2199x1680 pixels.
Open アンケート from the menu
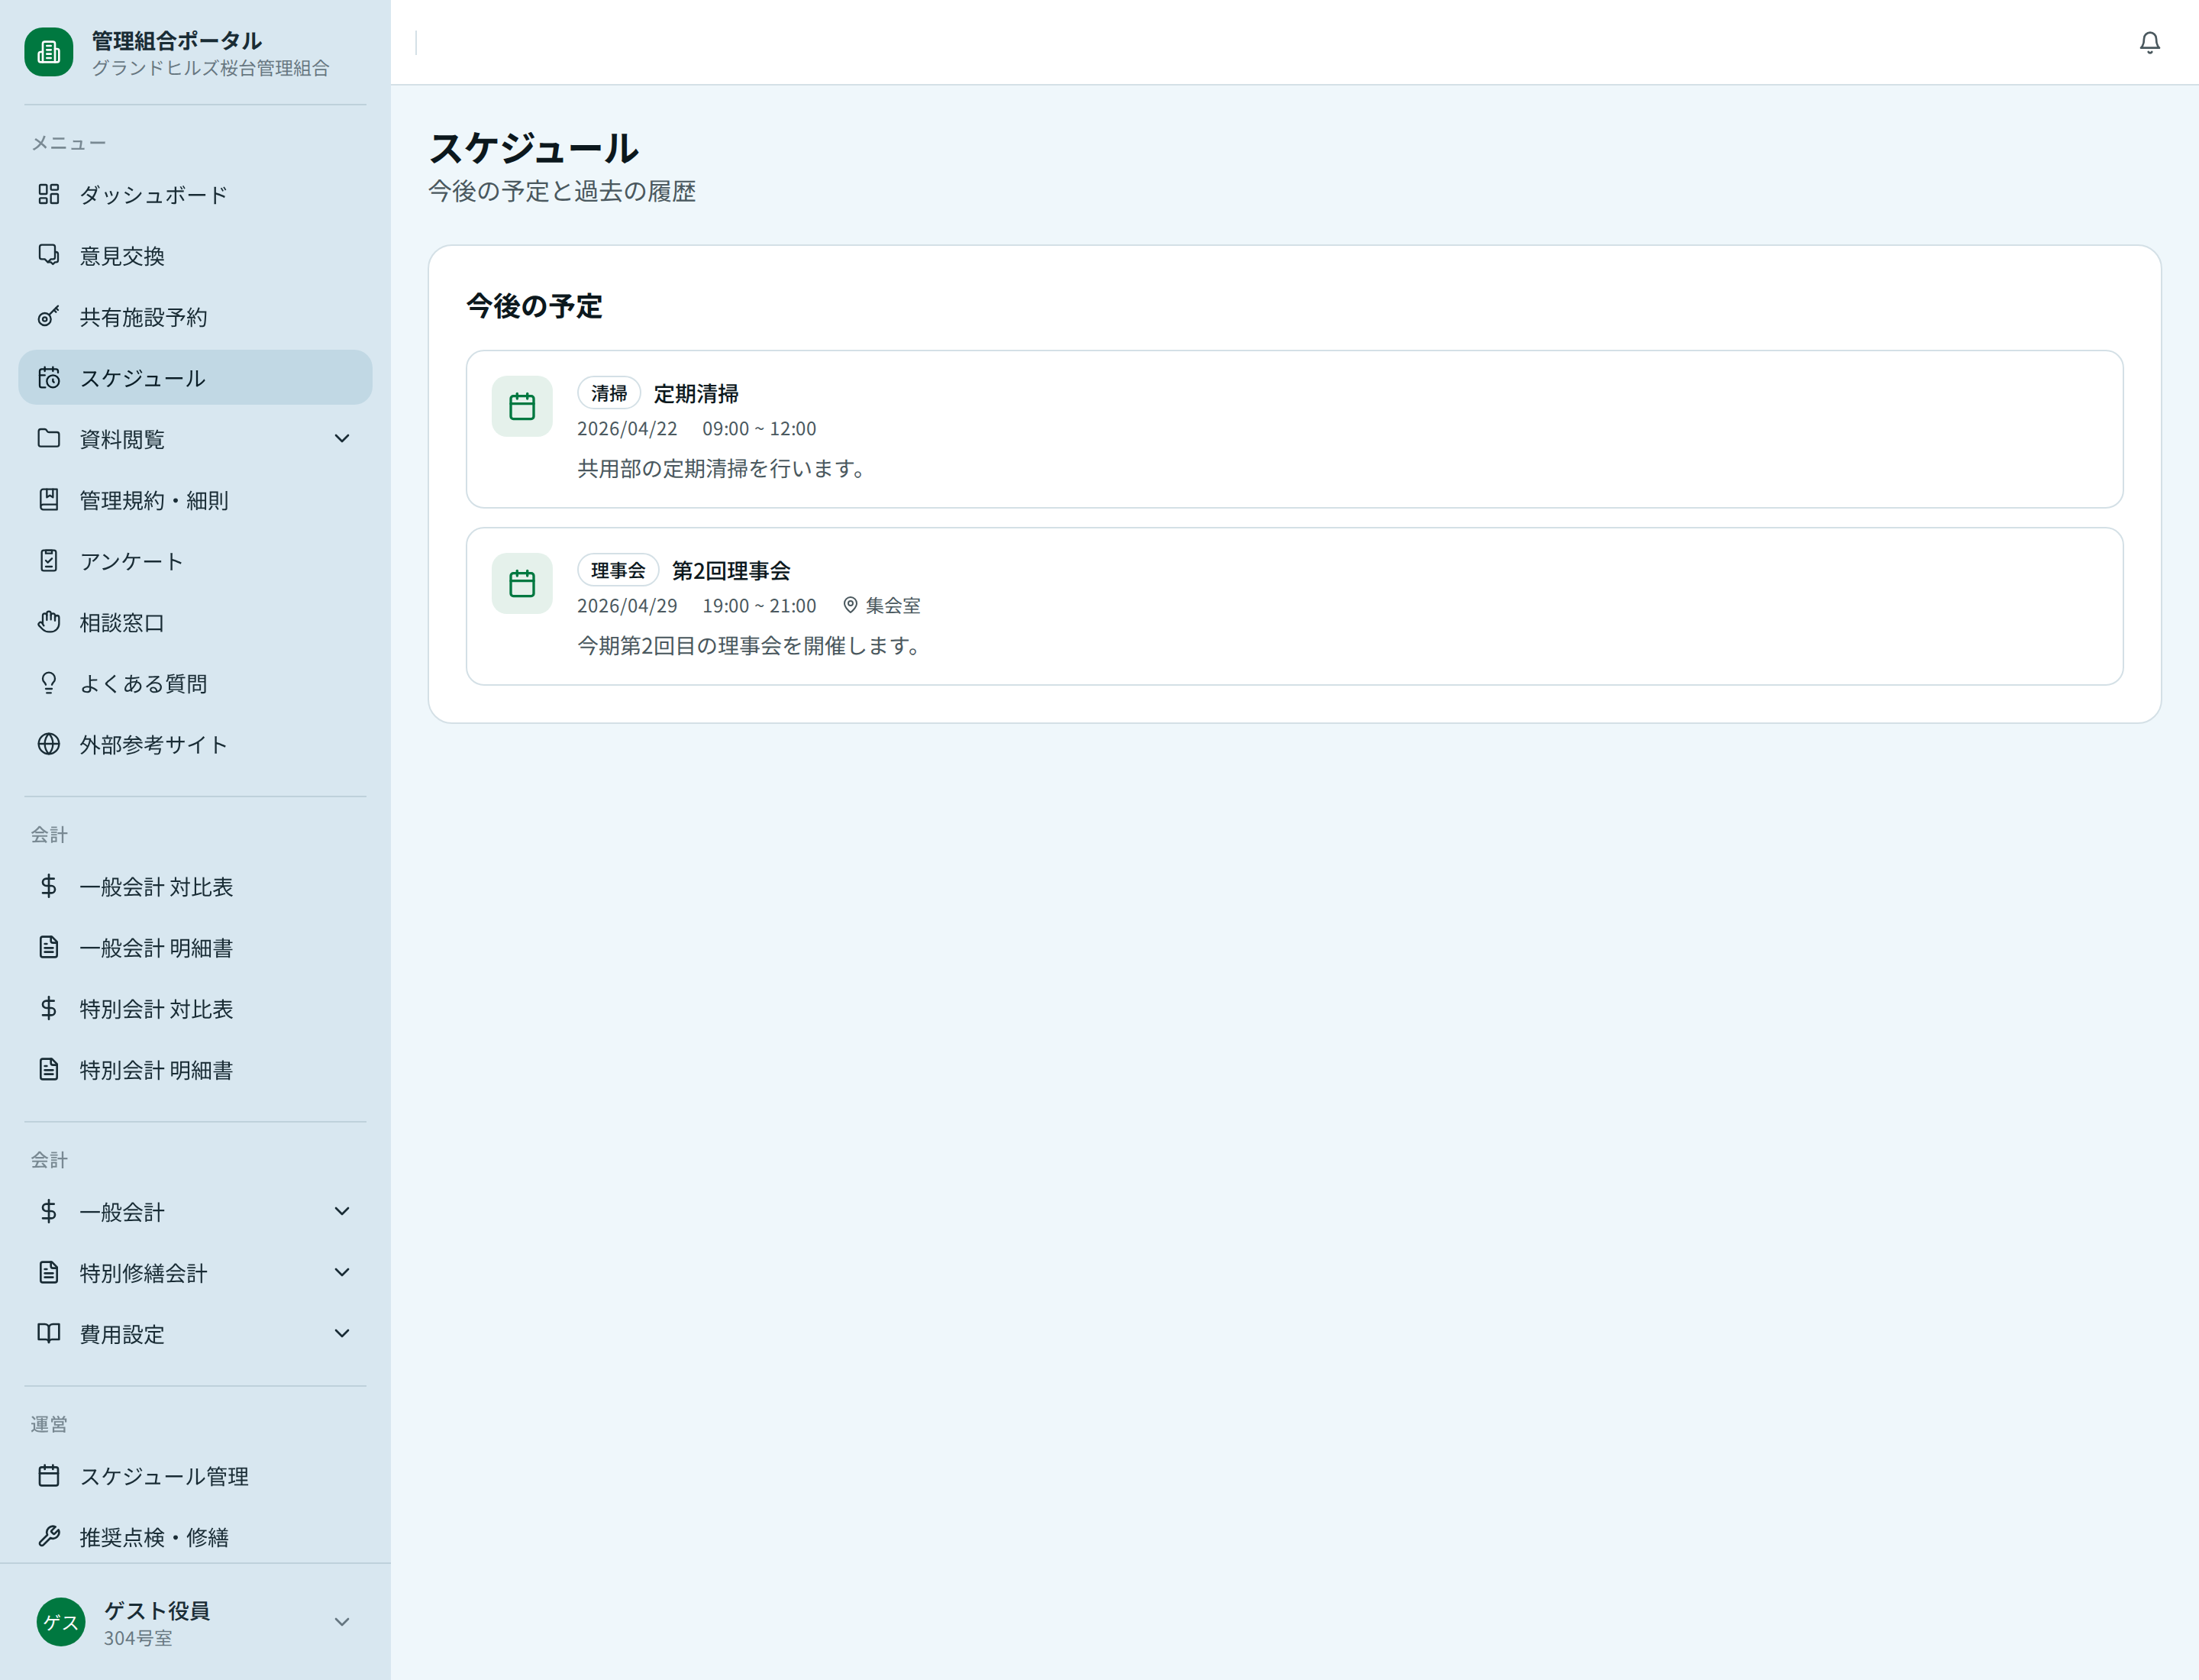[x=131, y=561]
